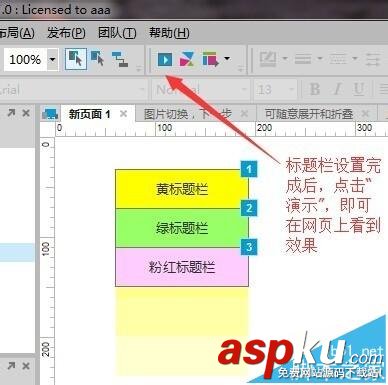Click the page icon left of tabs
388x385 pixels.
pyautogui.click(x=50, y=114)
